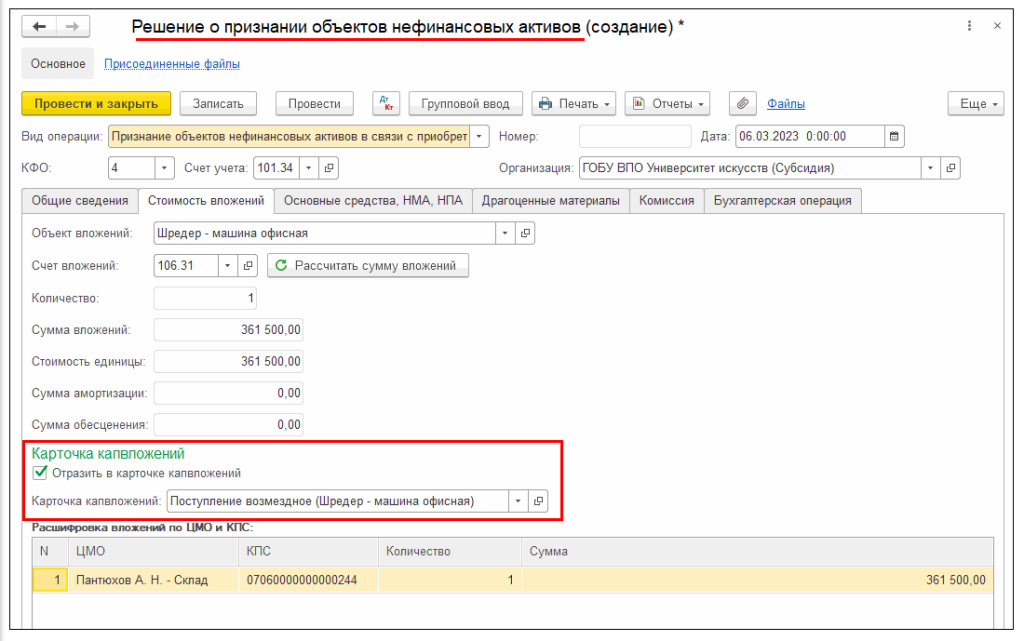
Task: Open the three-dot window menu
Action: 969,26
